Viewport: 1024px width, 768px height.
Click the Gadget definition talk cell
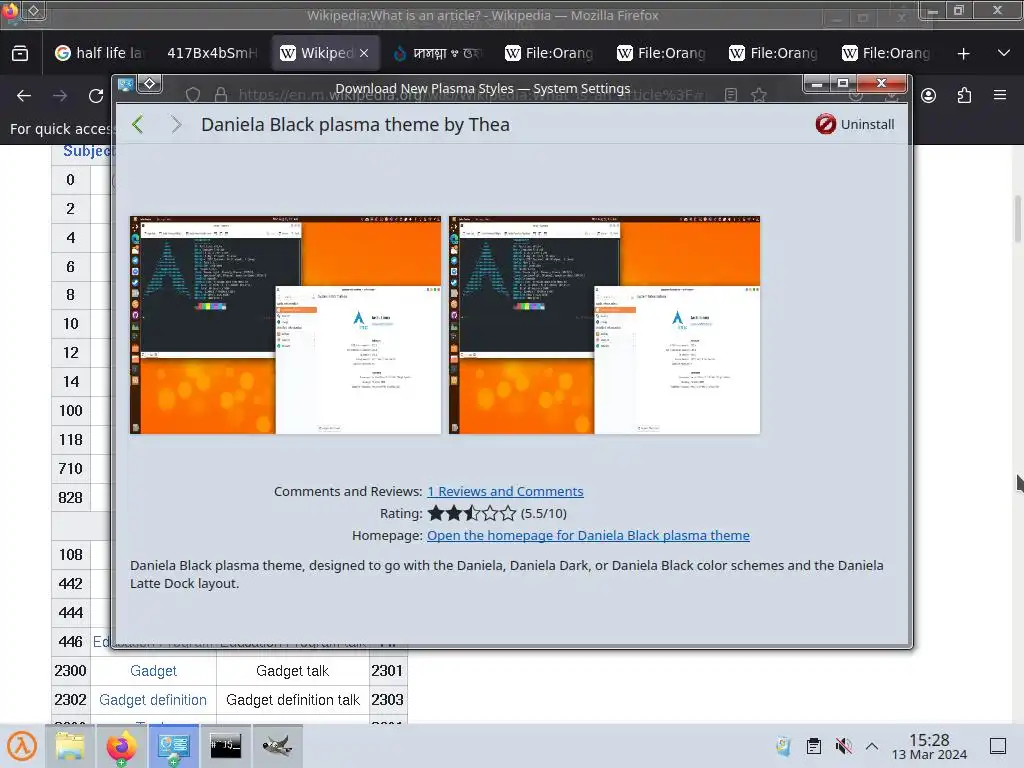point(293,699)
